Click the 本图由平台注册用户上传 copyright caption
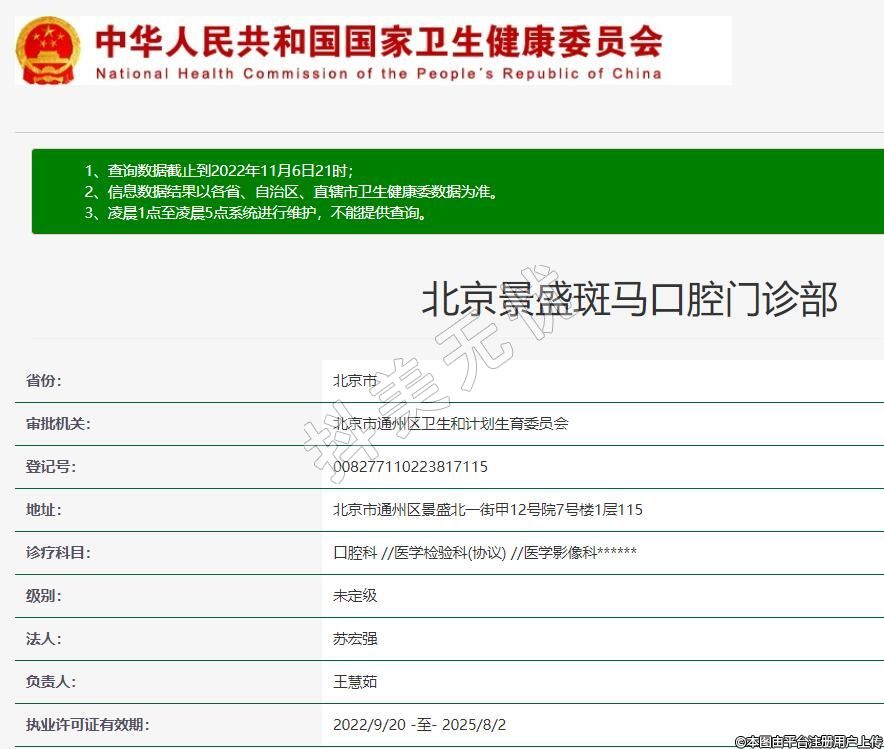The width and height of the screenshot is (884, 749). pos(808,741)
